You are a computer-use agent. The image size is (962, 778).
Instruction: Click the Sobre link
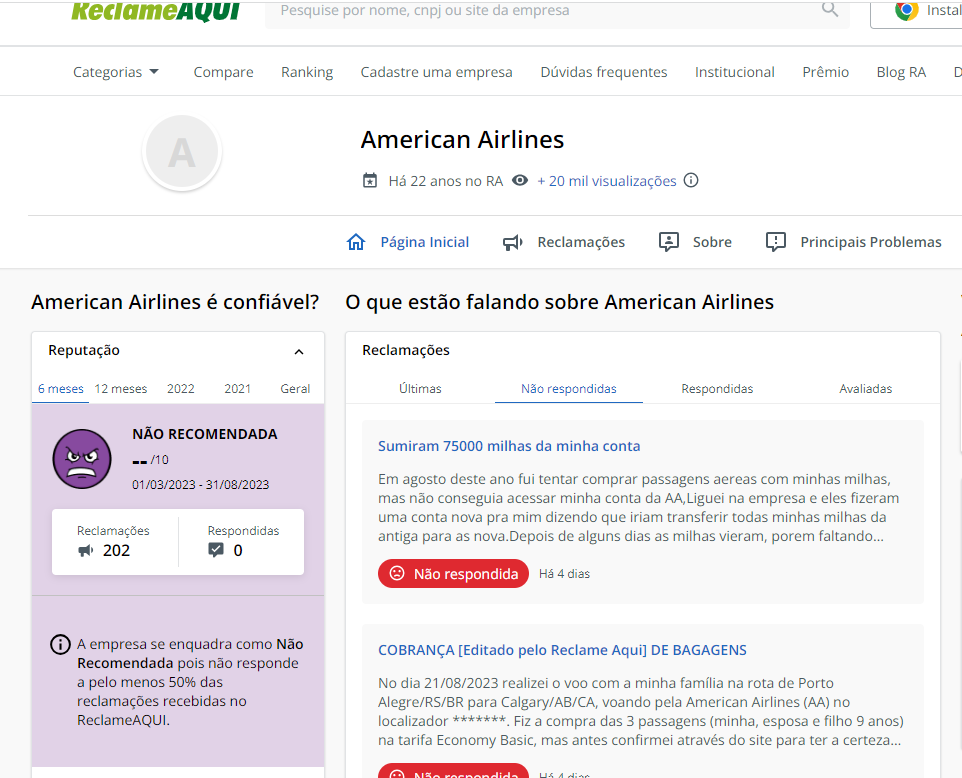[712, 242]
